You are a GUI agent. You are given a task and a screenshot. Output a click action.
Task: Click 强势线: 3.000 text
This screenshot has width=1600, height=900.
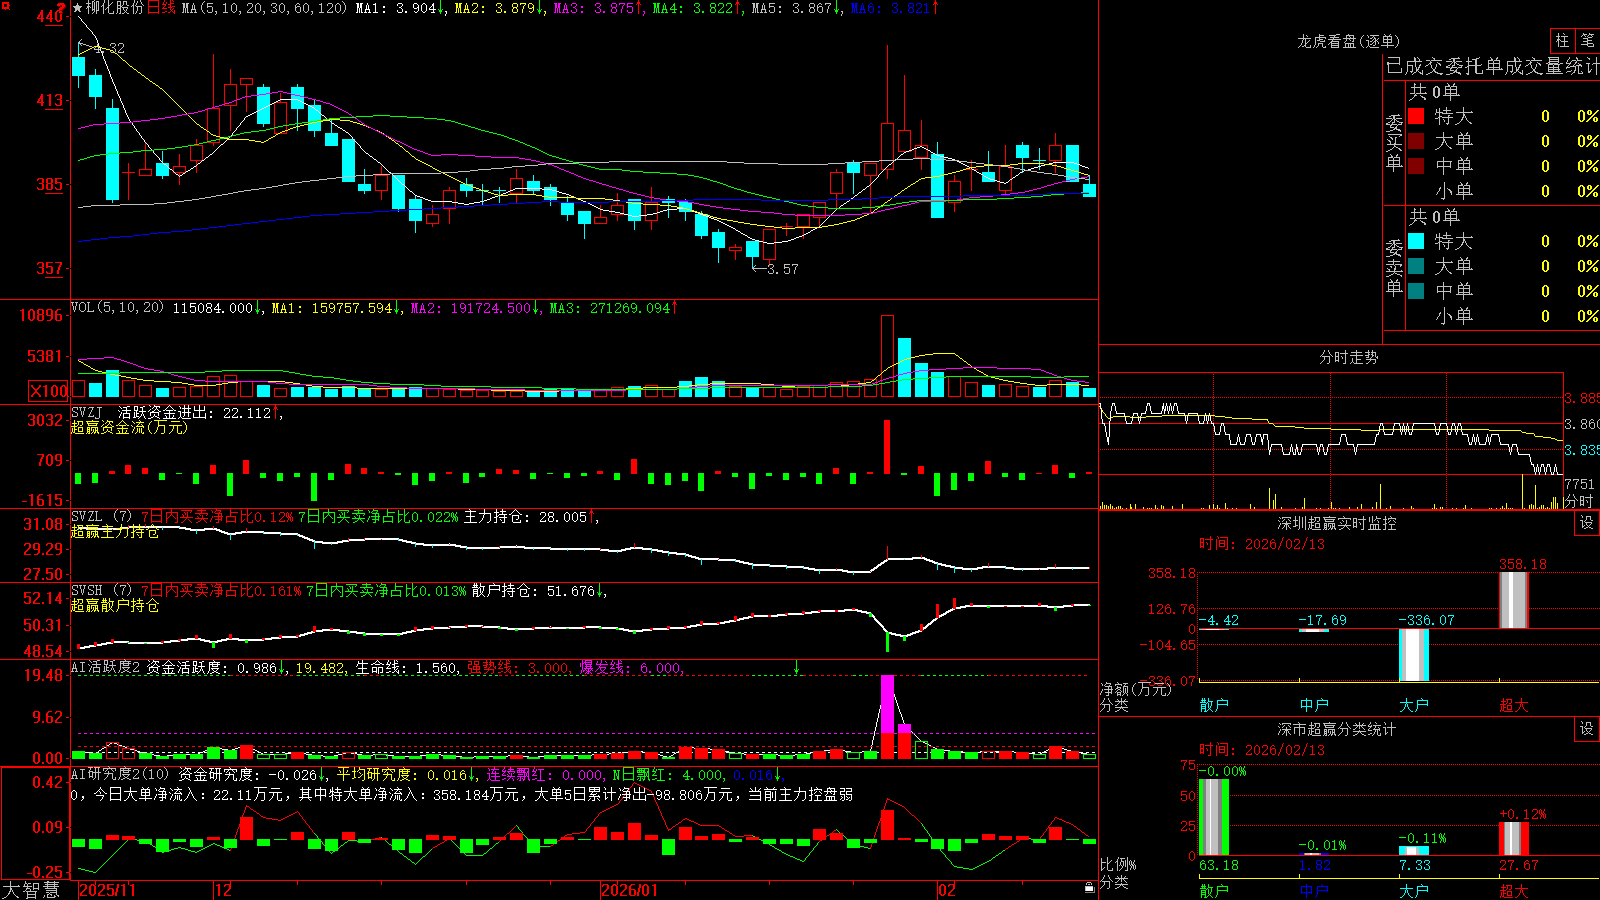tap(519, 668)
